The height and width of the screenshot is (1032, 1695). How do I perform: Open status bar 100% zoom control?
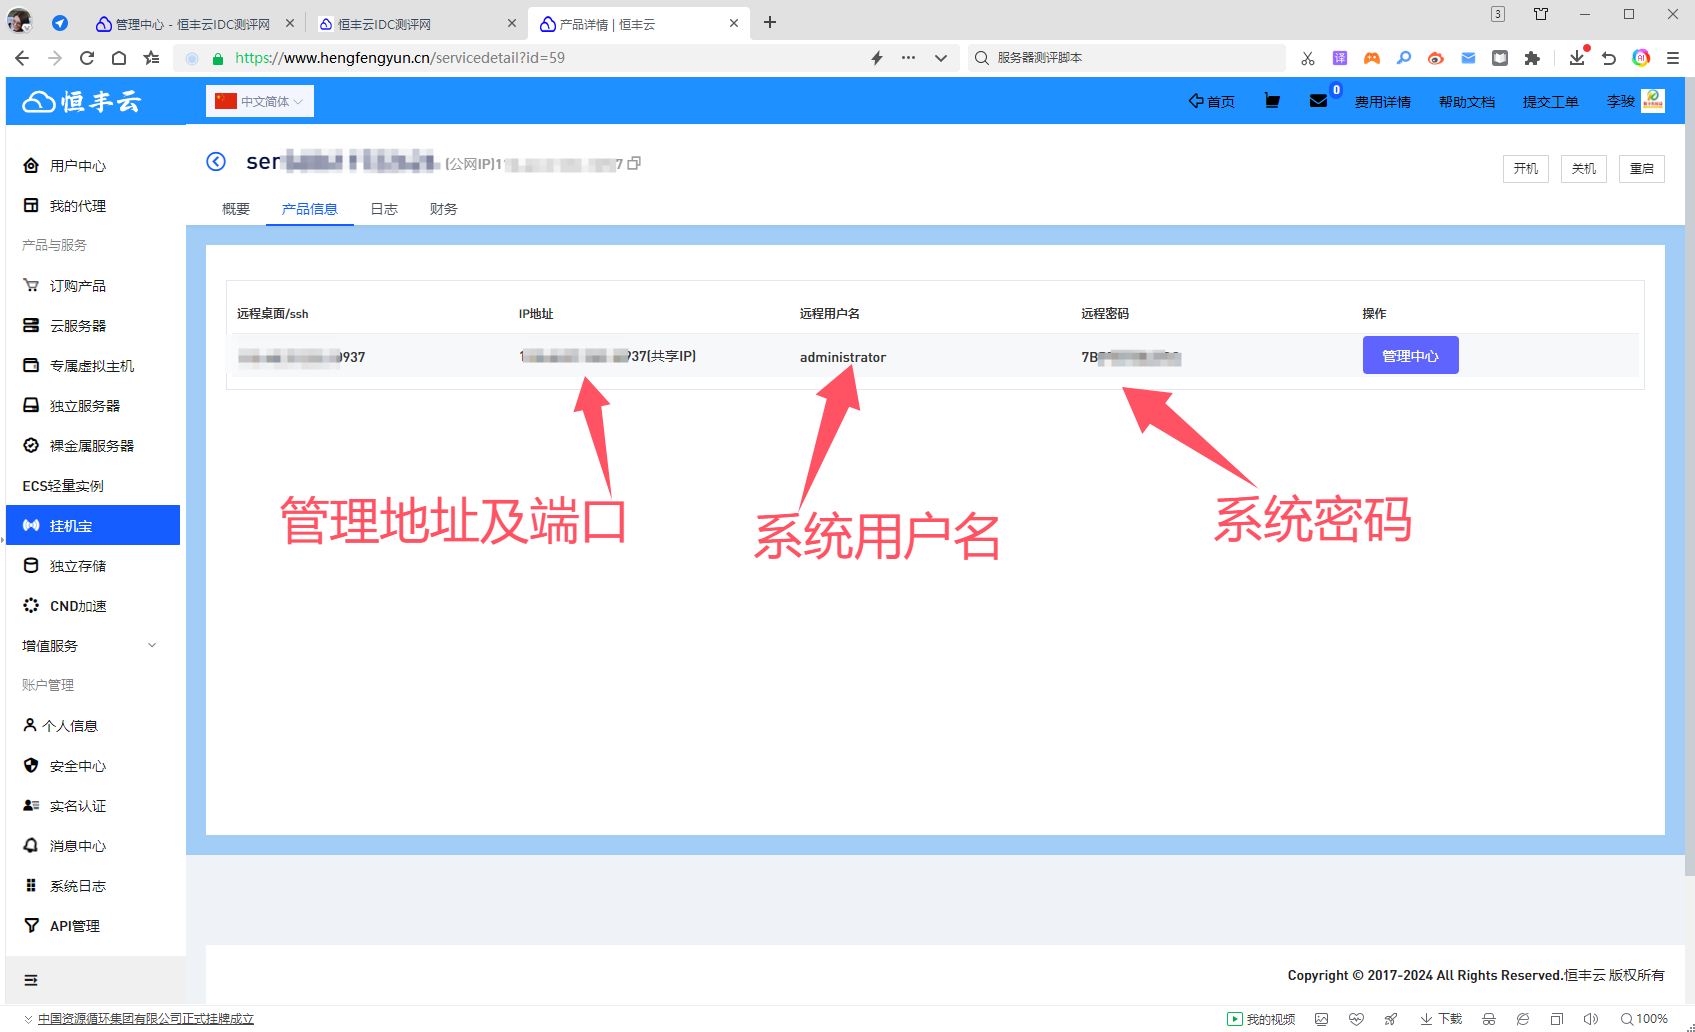click(1645, 1019)
